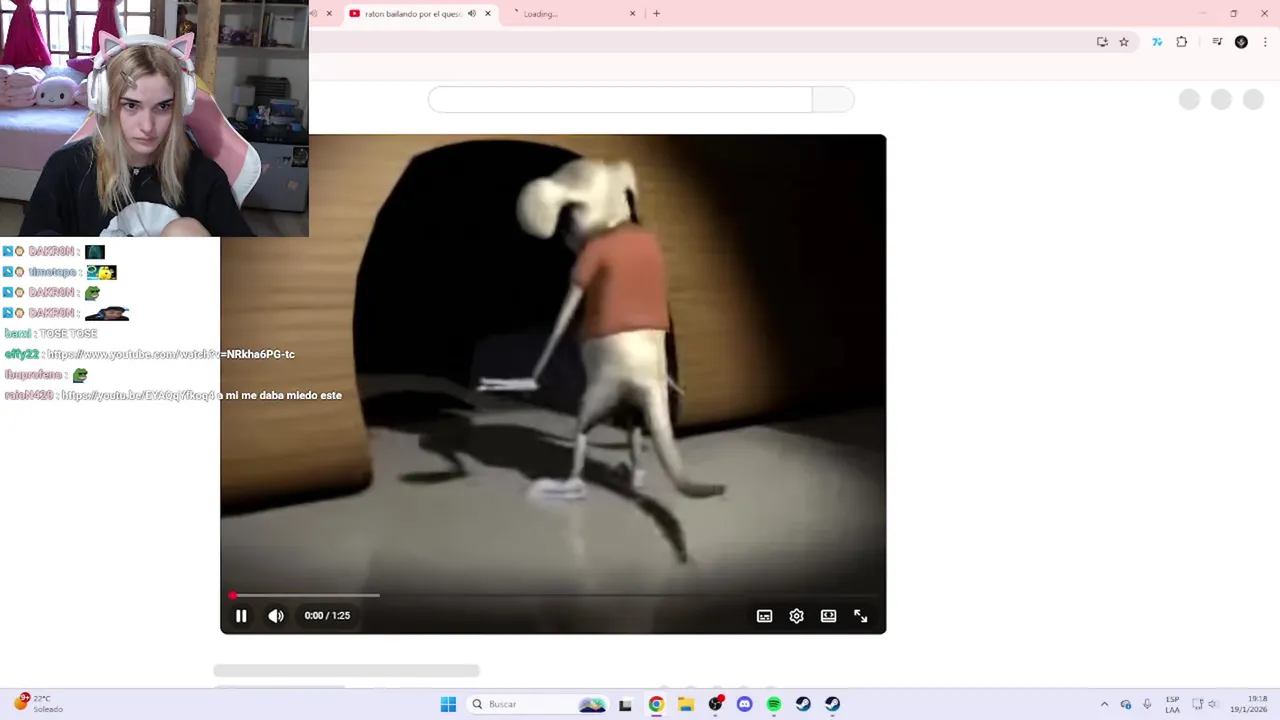
Task: Show hidden system tray icons
Action: [1104, 704]
